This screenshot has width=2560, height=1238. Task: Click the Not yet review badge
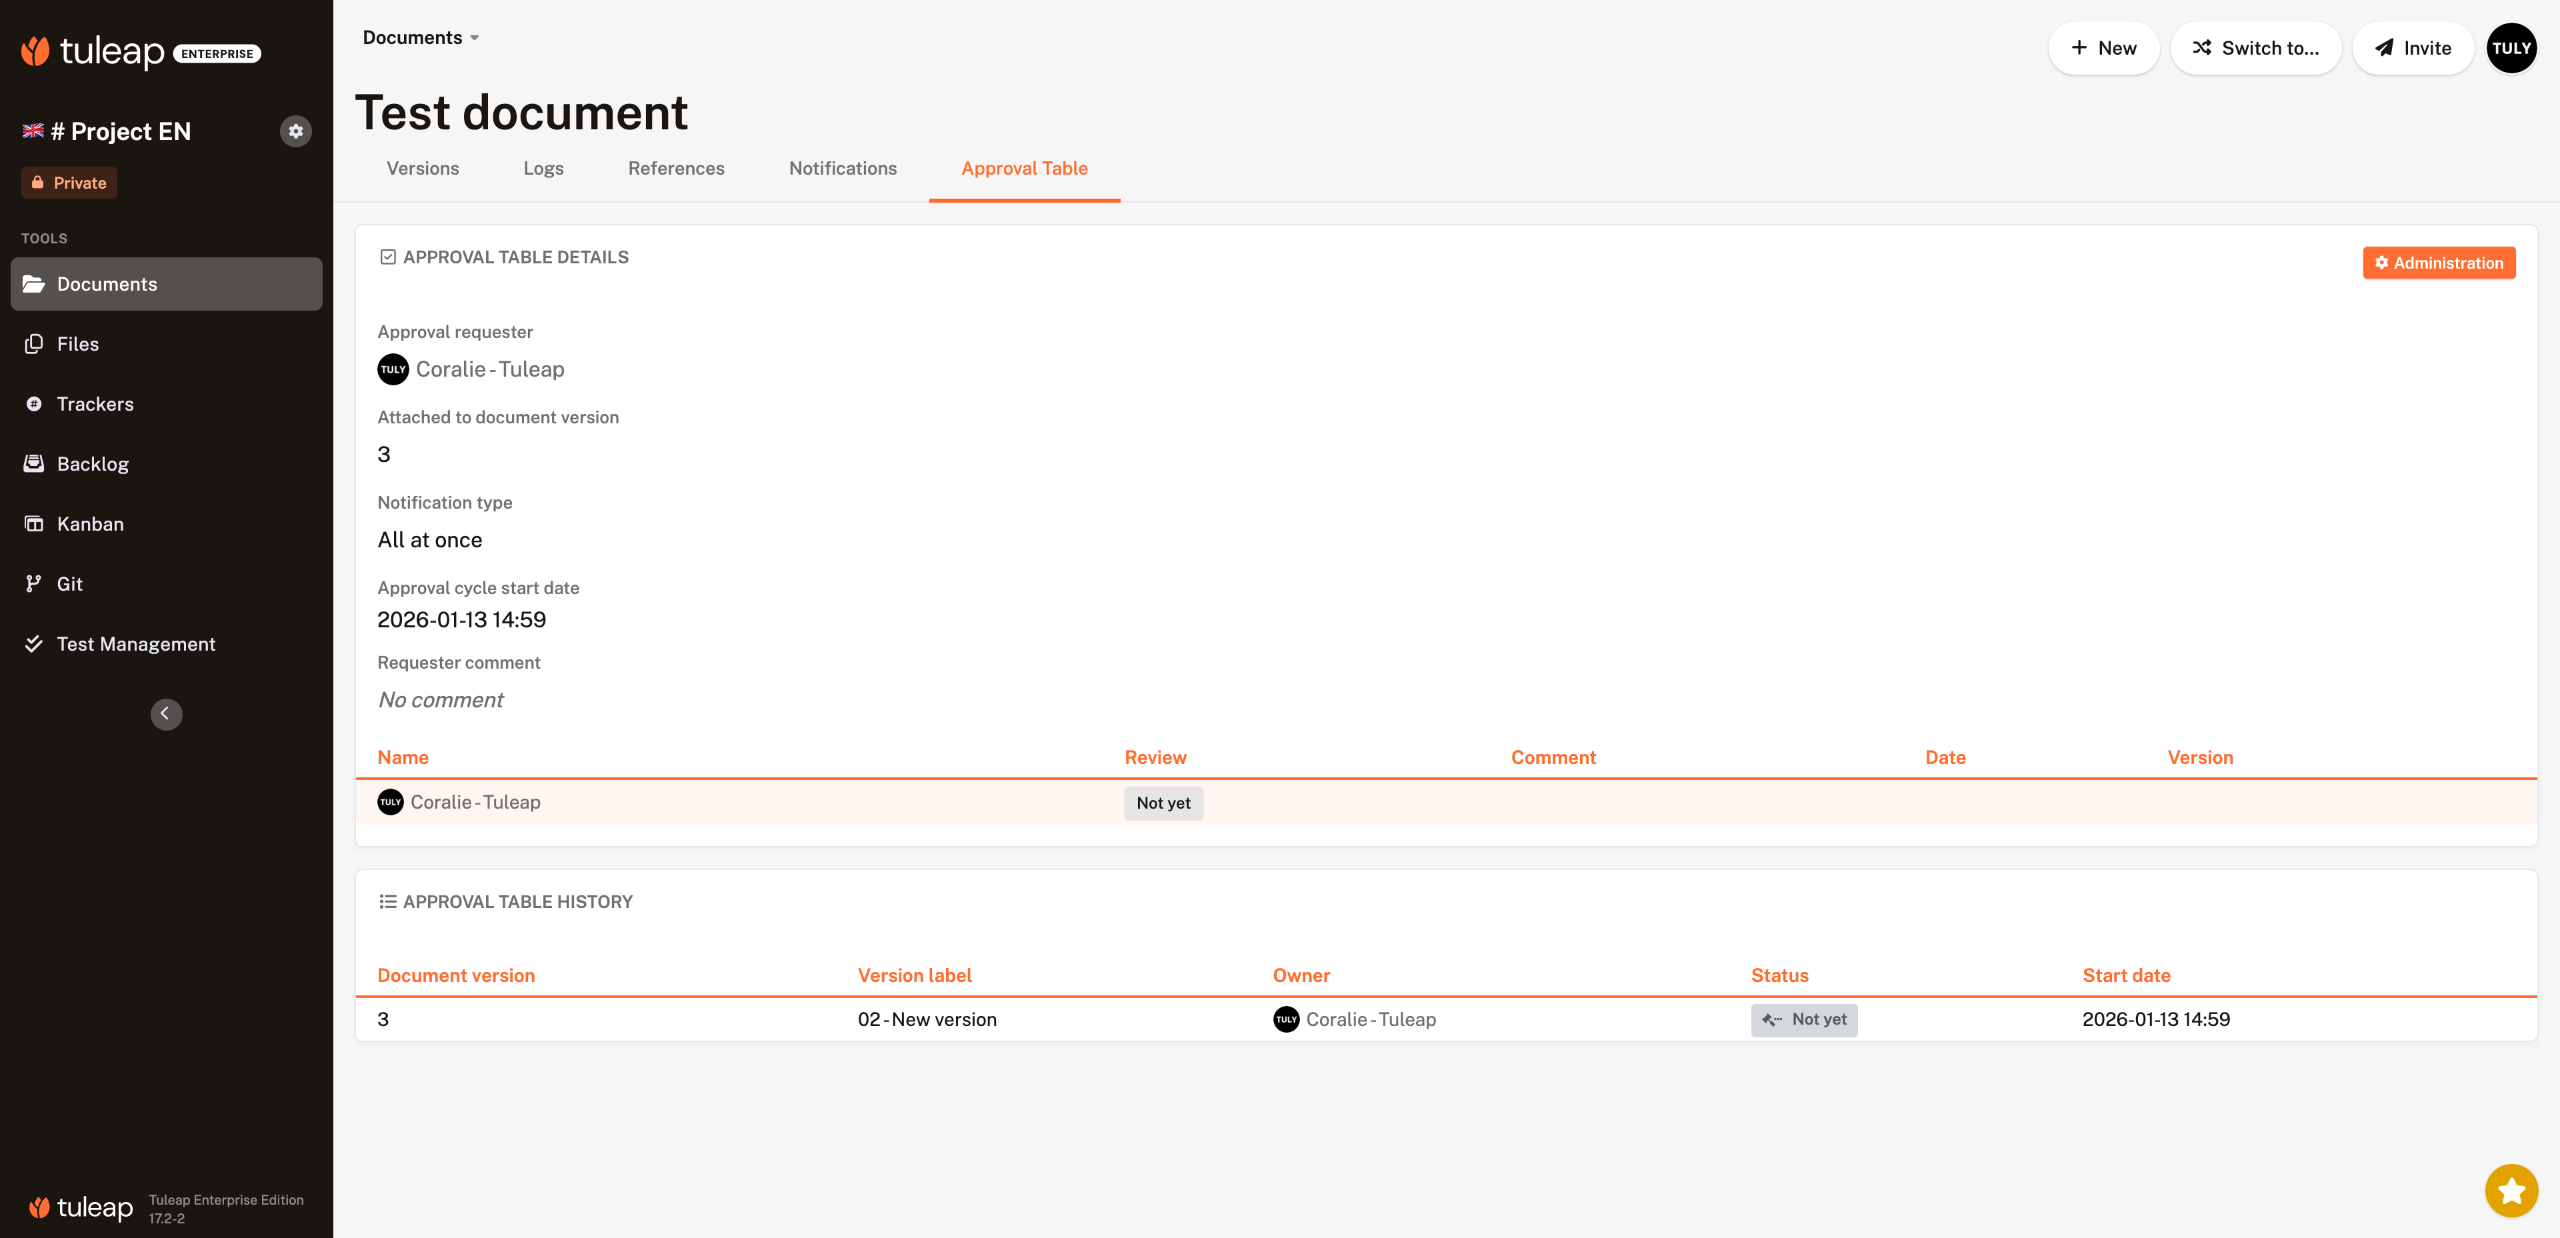pyautogui.click(x=1163, y=803)
